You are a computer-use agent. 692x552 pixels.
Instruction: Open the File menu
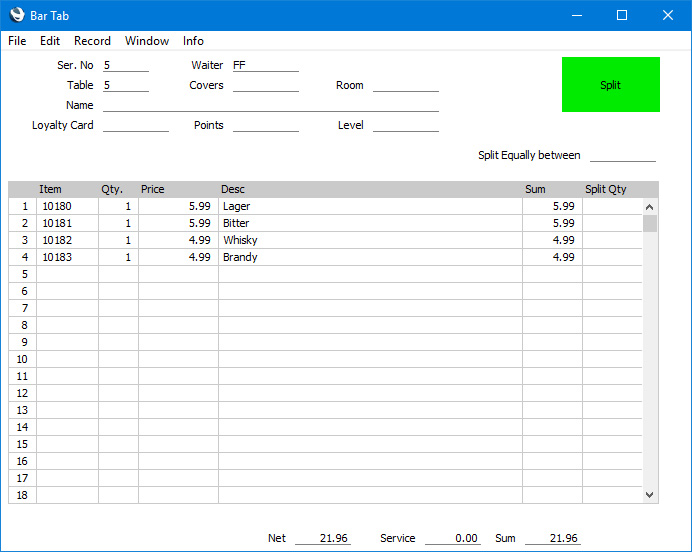coord(17,41)
